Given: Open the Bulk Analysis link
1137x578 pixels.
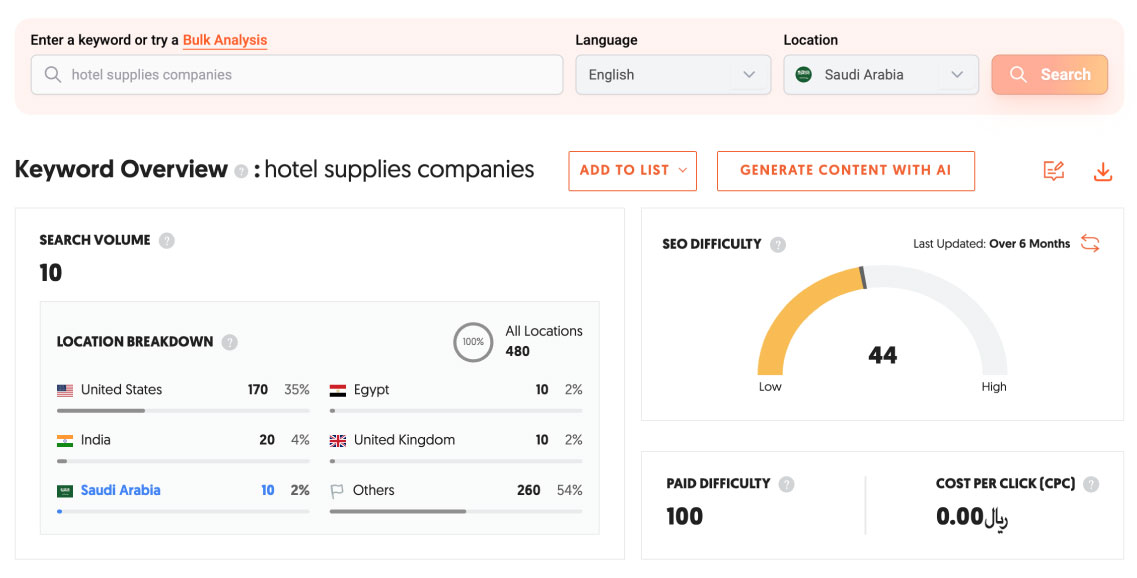Looking at the screenshot, I should click(x=225, y=40).
